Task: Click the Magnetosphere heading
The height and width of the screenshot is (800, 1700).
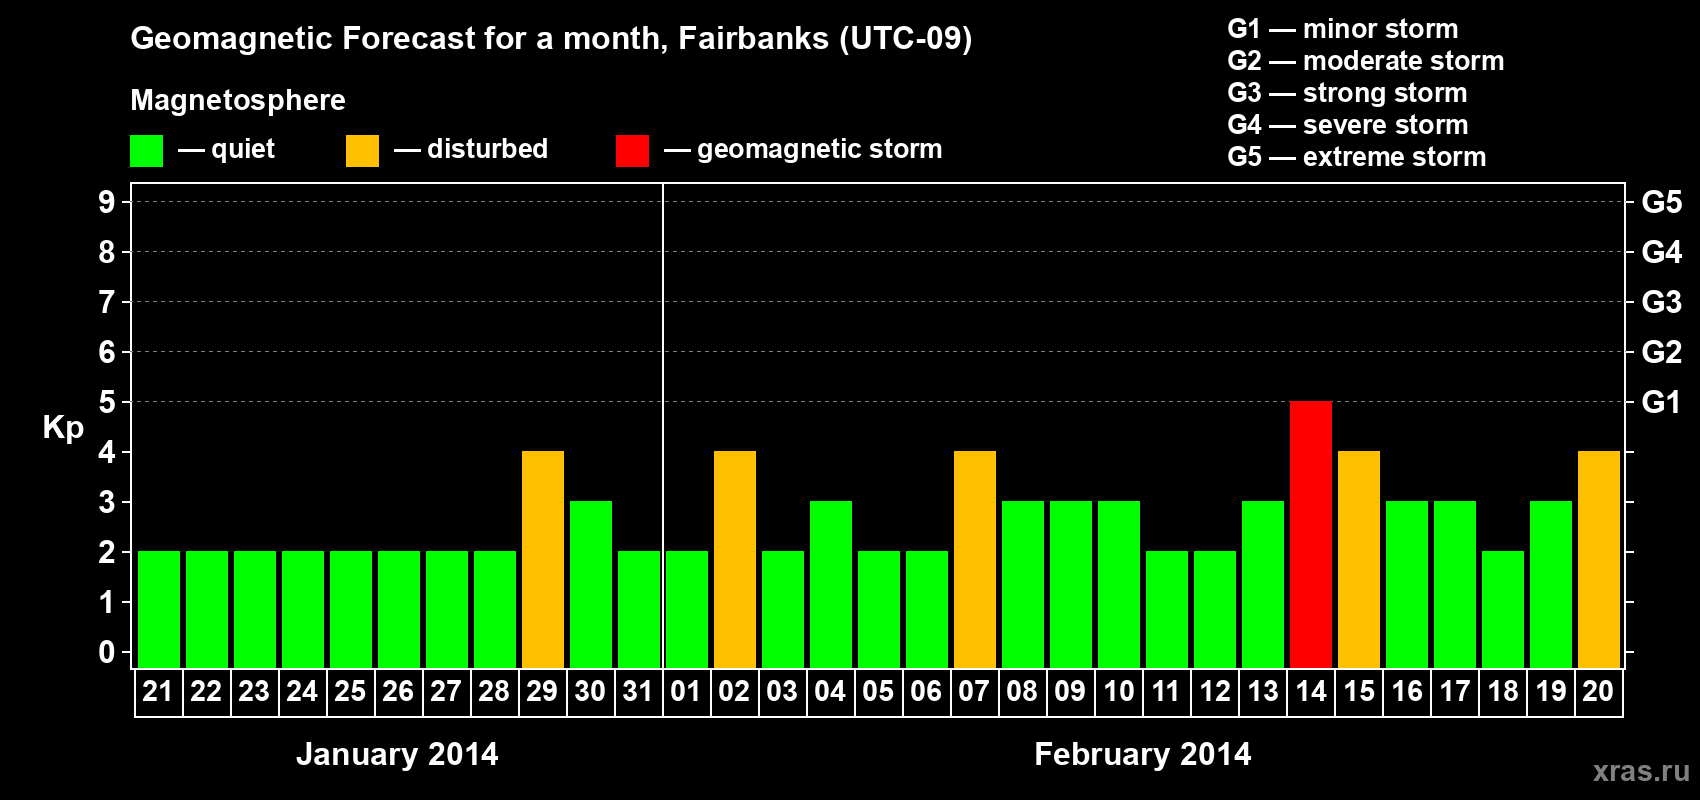Action: click(238, 100)
